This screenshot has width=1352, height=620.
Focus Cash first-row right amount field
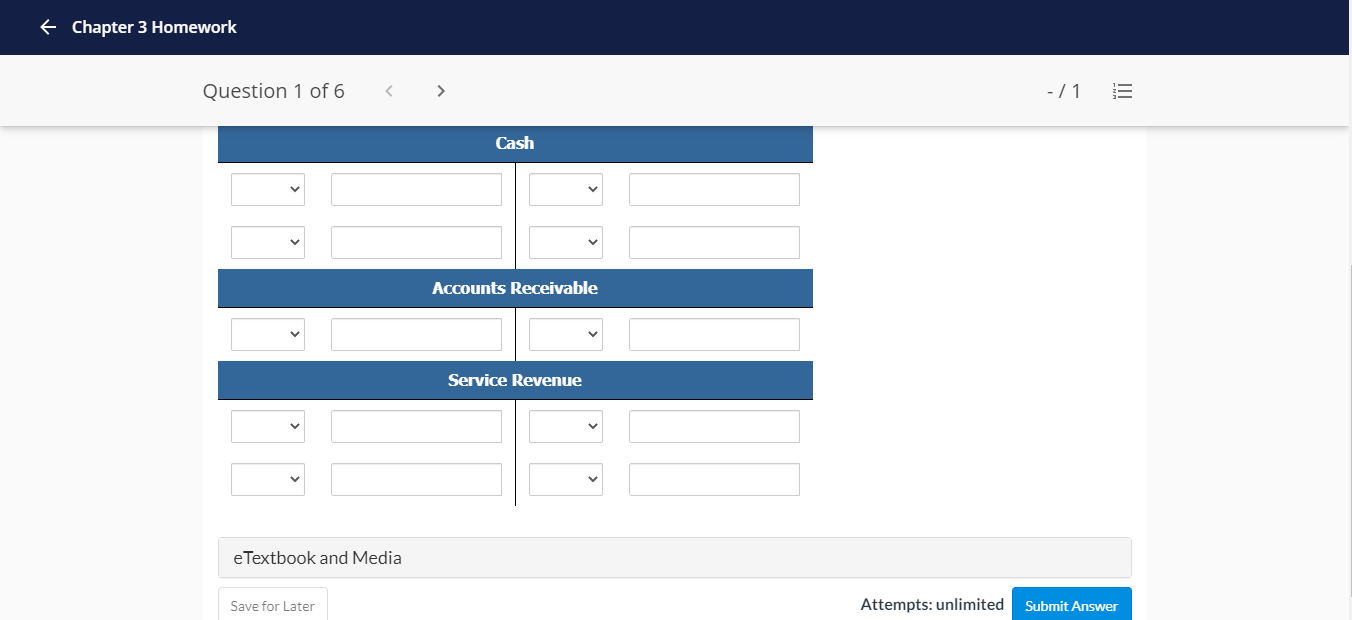coord(714,190)
